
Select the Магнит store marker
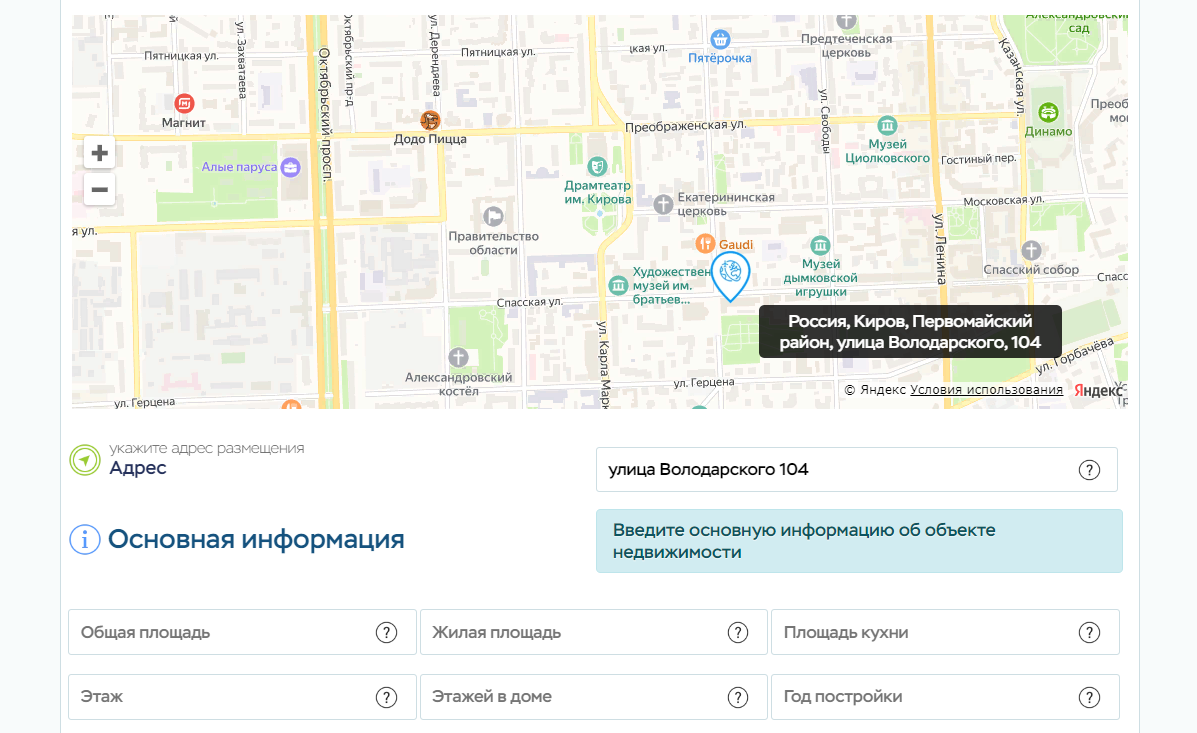(184, 103)
